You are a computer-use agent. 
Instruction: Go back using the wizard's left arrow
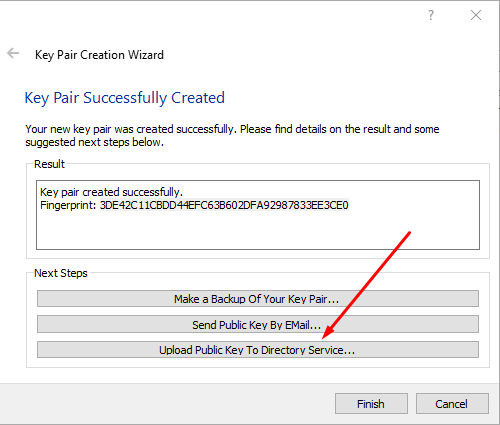tap(13, 53)
